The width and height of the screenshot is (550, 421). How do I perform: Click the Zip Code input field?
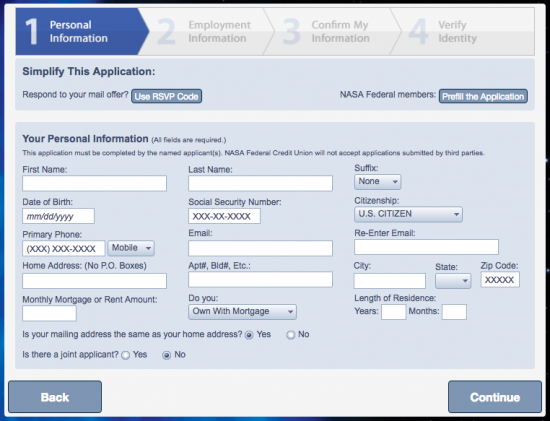coord(500,280)
